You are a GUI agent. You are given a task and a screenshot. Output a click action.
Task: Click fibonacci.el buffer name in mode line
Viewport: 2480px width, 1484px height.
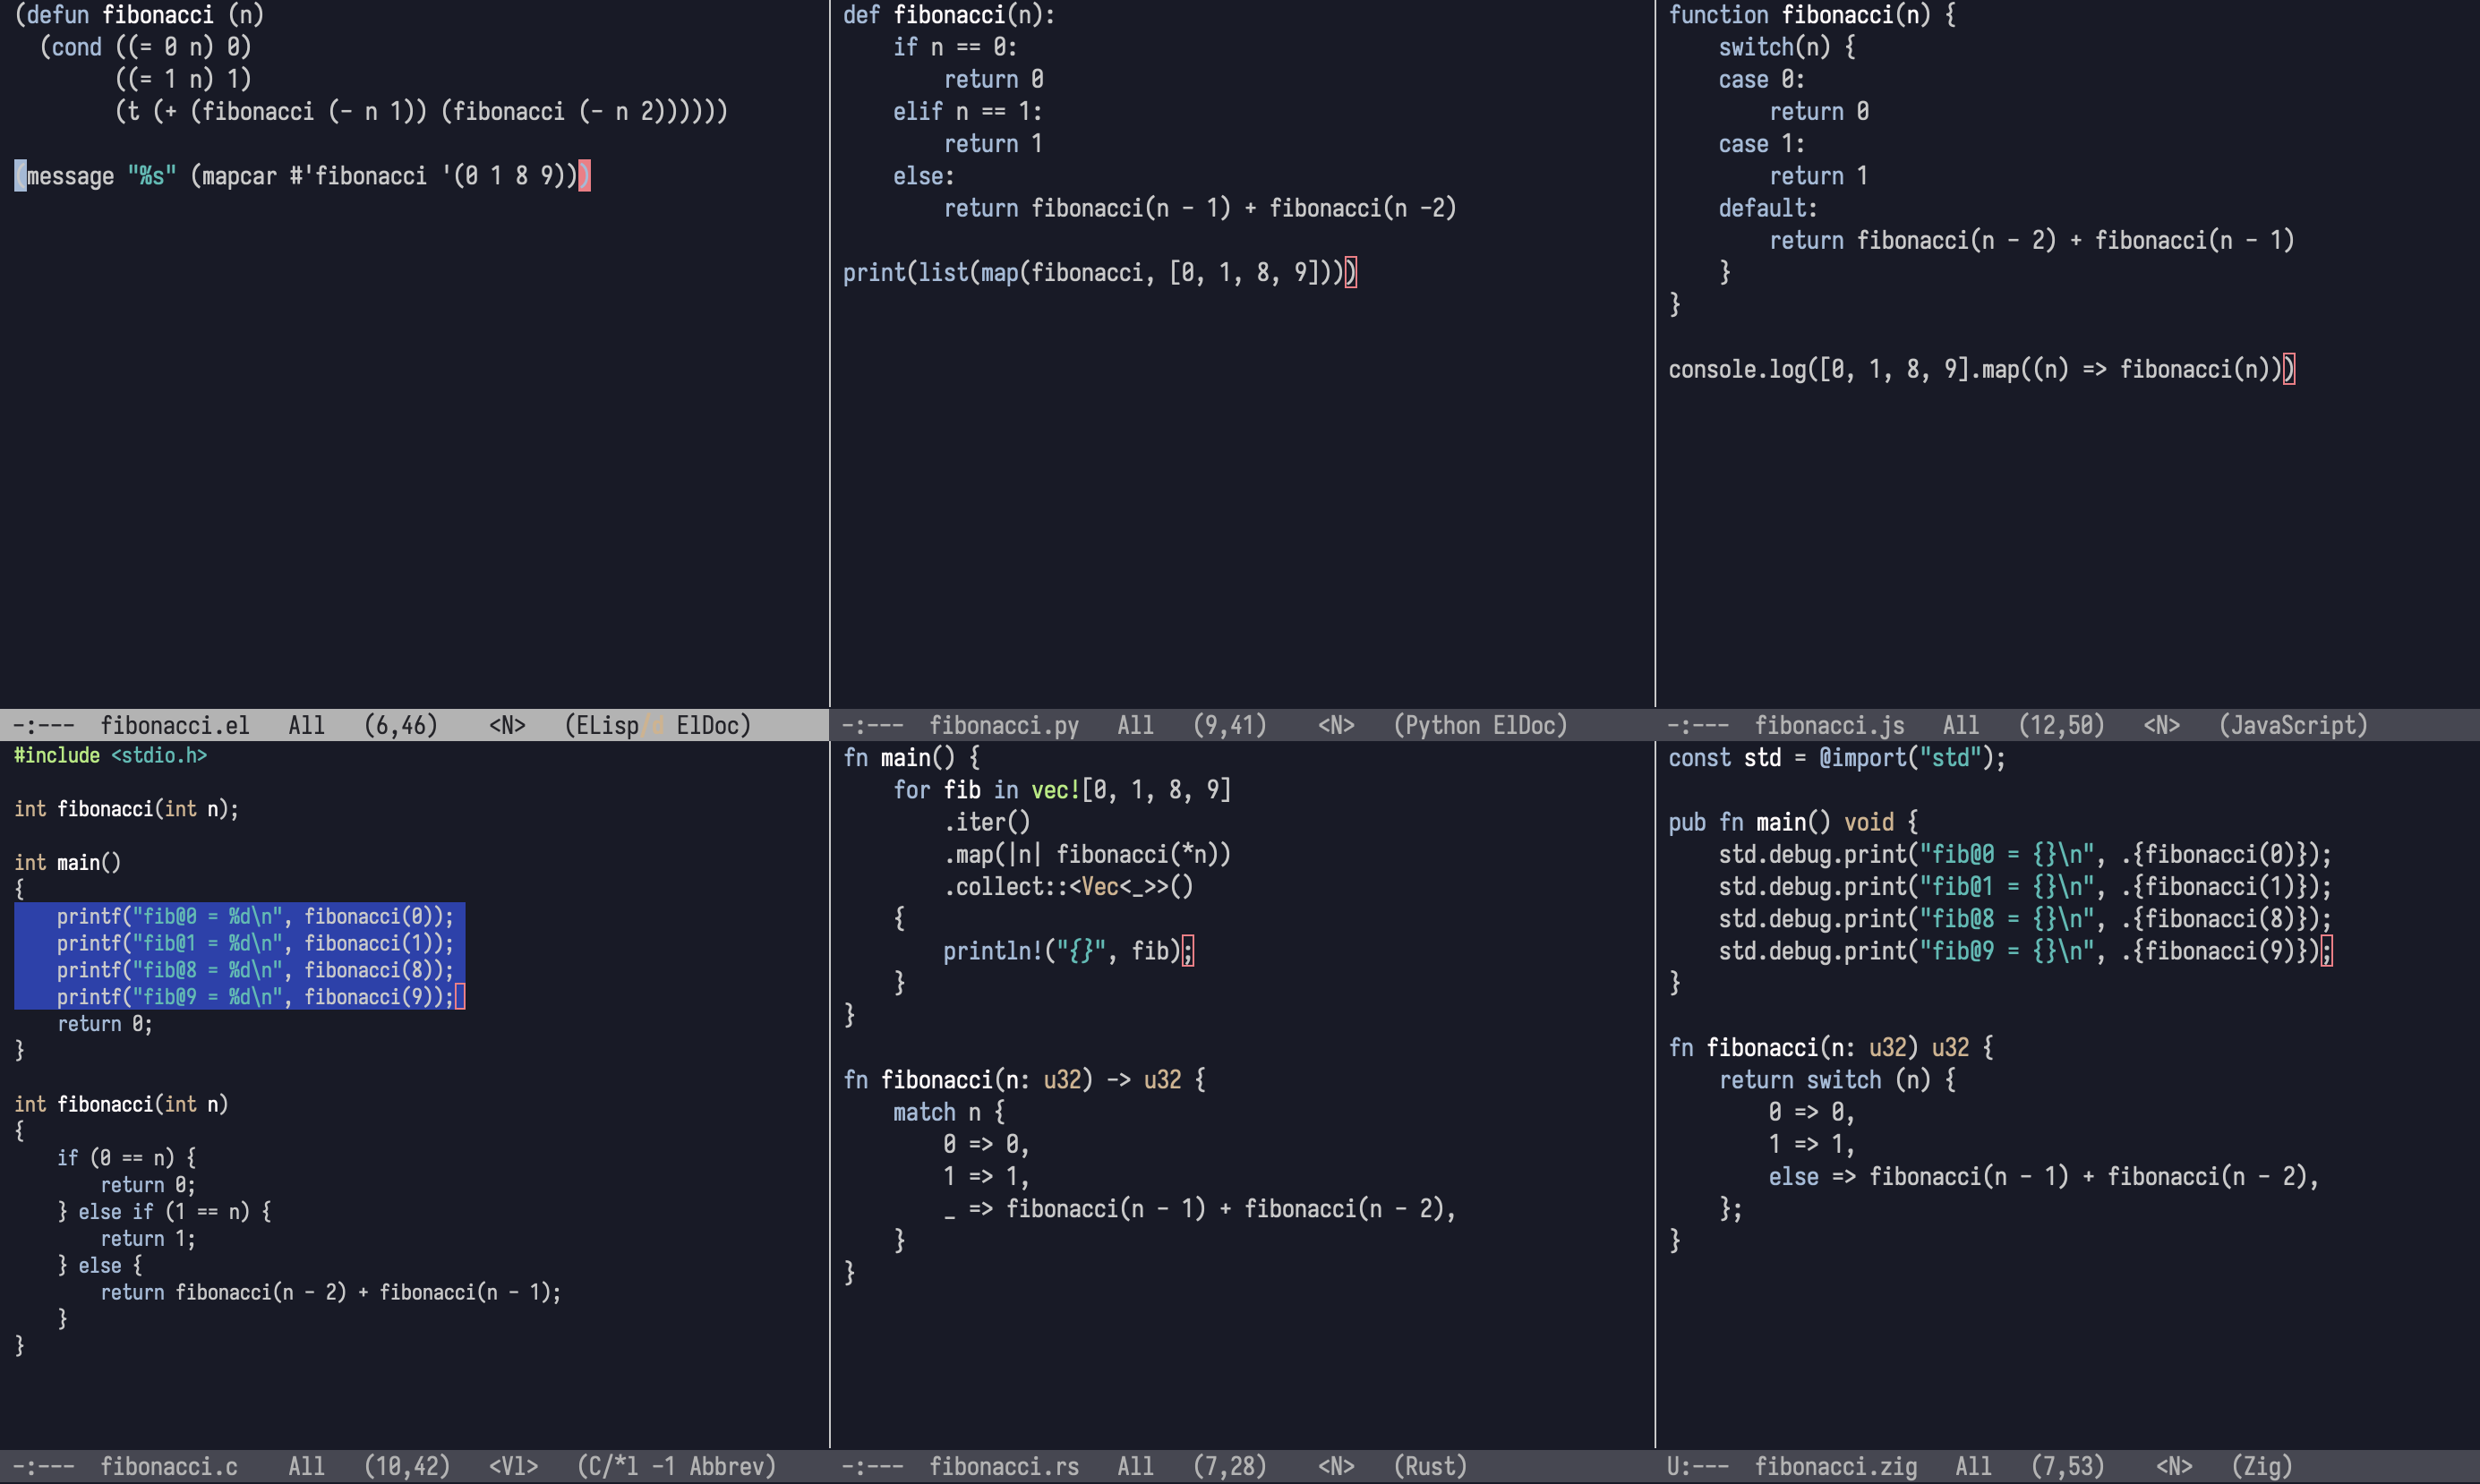tap(175, 725)
